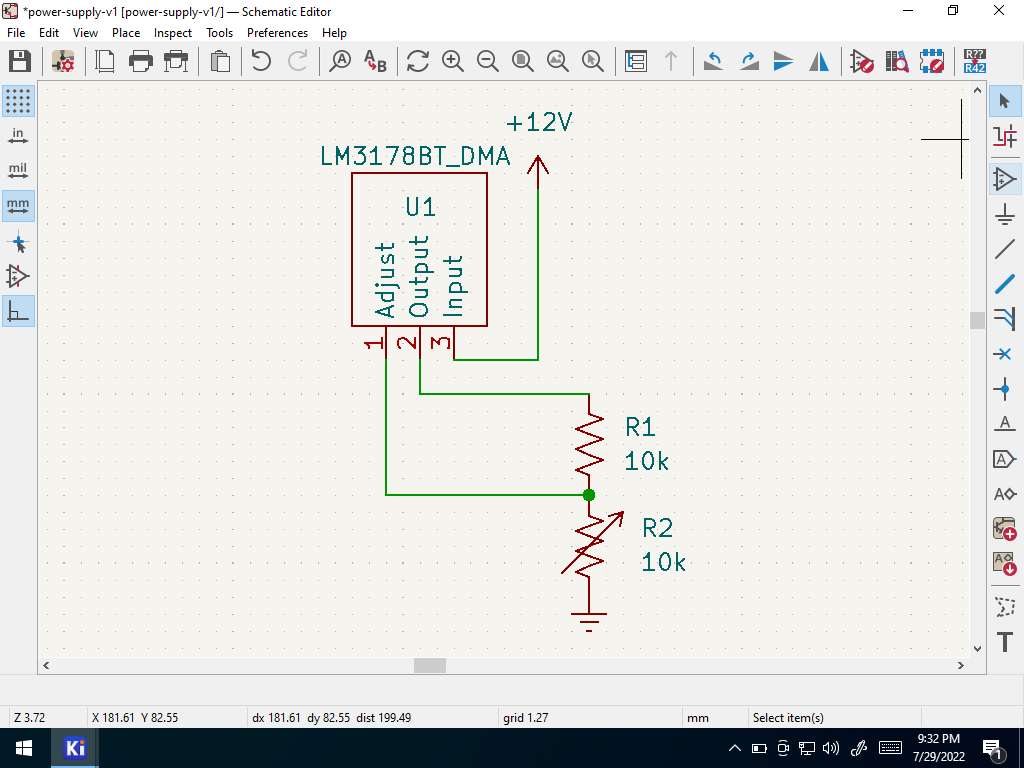
Task: Open the Symbol Editor icon
Action: (862, 61)
